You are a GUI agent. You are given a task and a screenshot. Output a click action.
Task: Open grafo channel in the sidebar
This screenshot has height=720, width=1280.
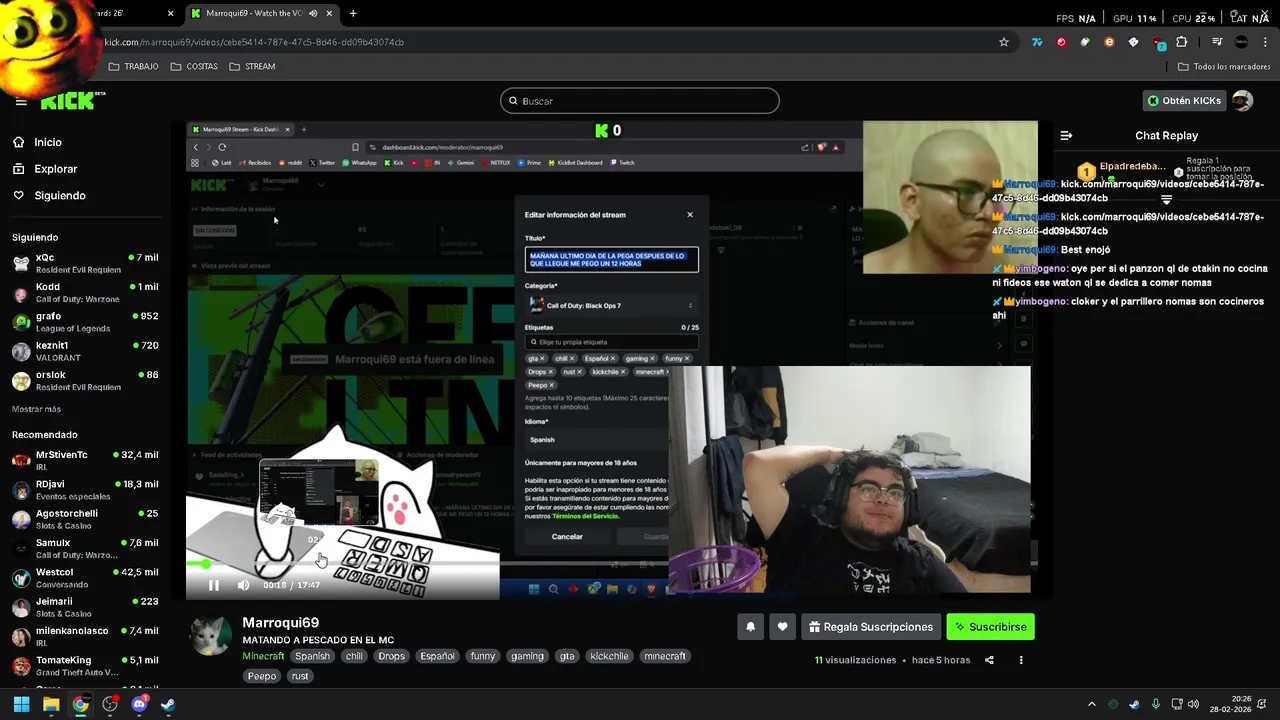[x=85, y=322]
